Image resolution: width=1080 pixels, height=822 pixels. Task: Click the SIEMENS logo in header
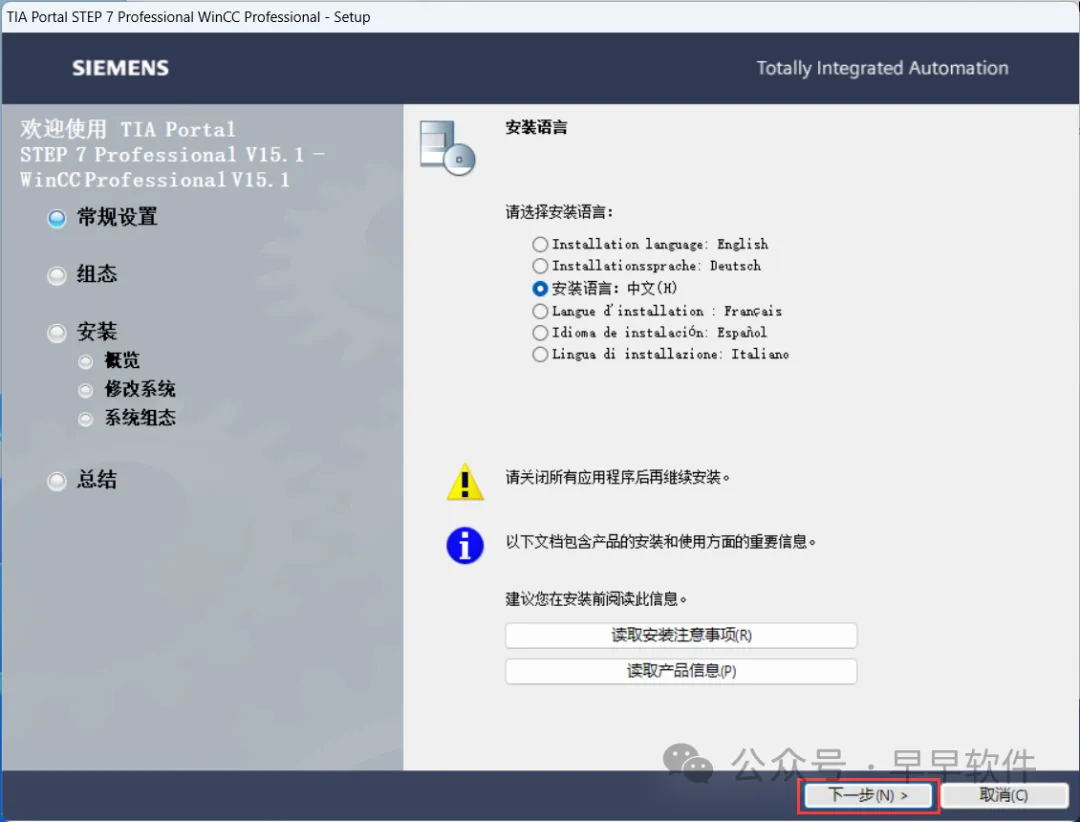pos(121,68)
